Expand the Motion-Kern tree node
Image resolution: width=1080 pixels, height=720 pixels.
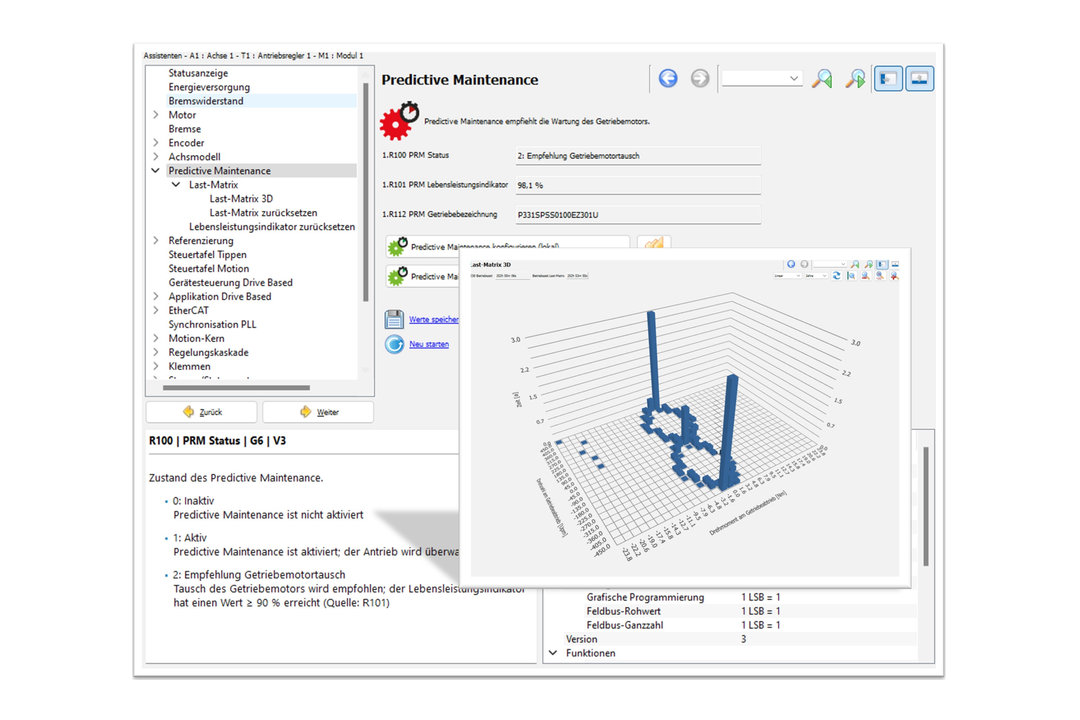[156, 338]
